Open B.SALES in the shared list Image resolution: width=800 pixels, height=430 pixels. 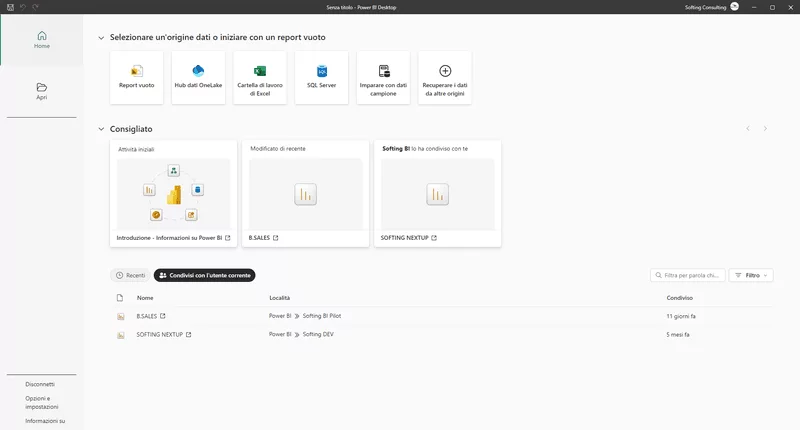pyautogui.click(x=146, y=316)
